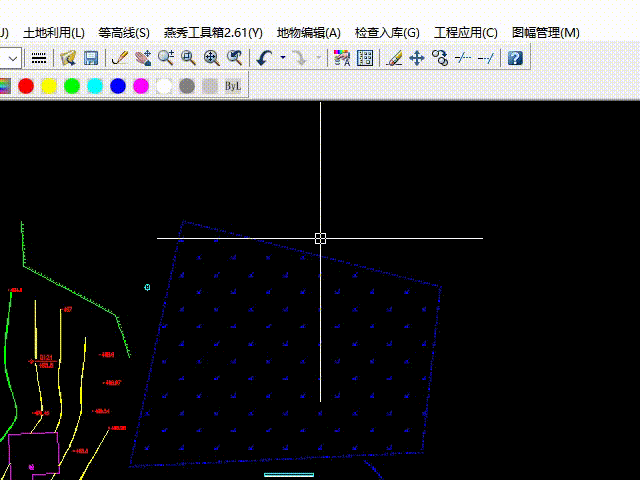Open the 图幅管理(M) menu
Screen dimensions: 640x480
tap(546, 33)
